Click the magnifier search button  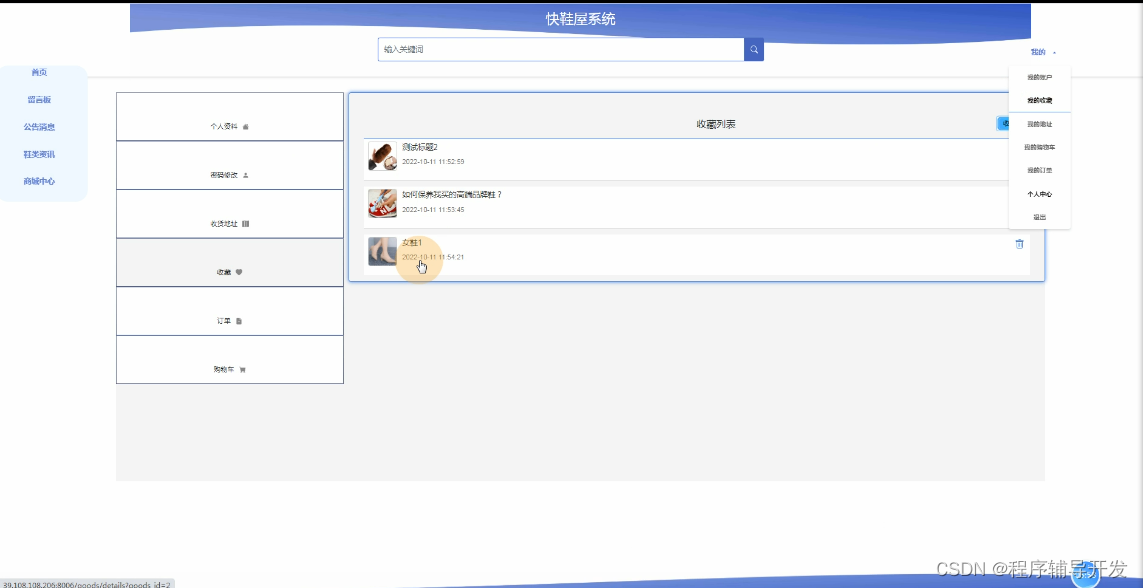pyautogui.click(x=754, y=50)
